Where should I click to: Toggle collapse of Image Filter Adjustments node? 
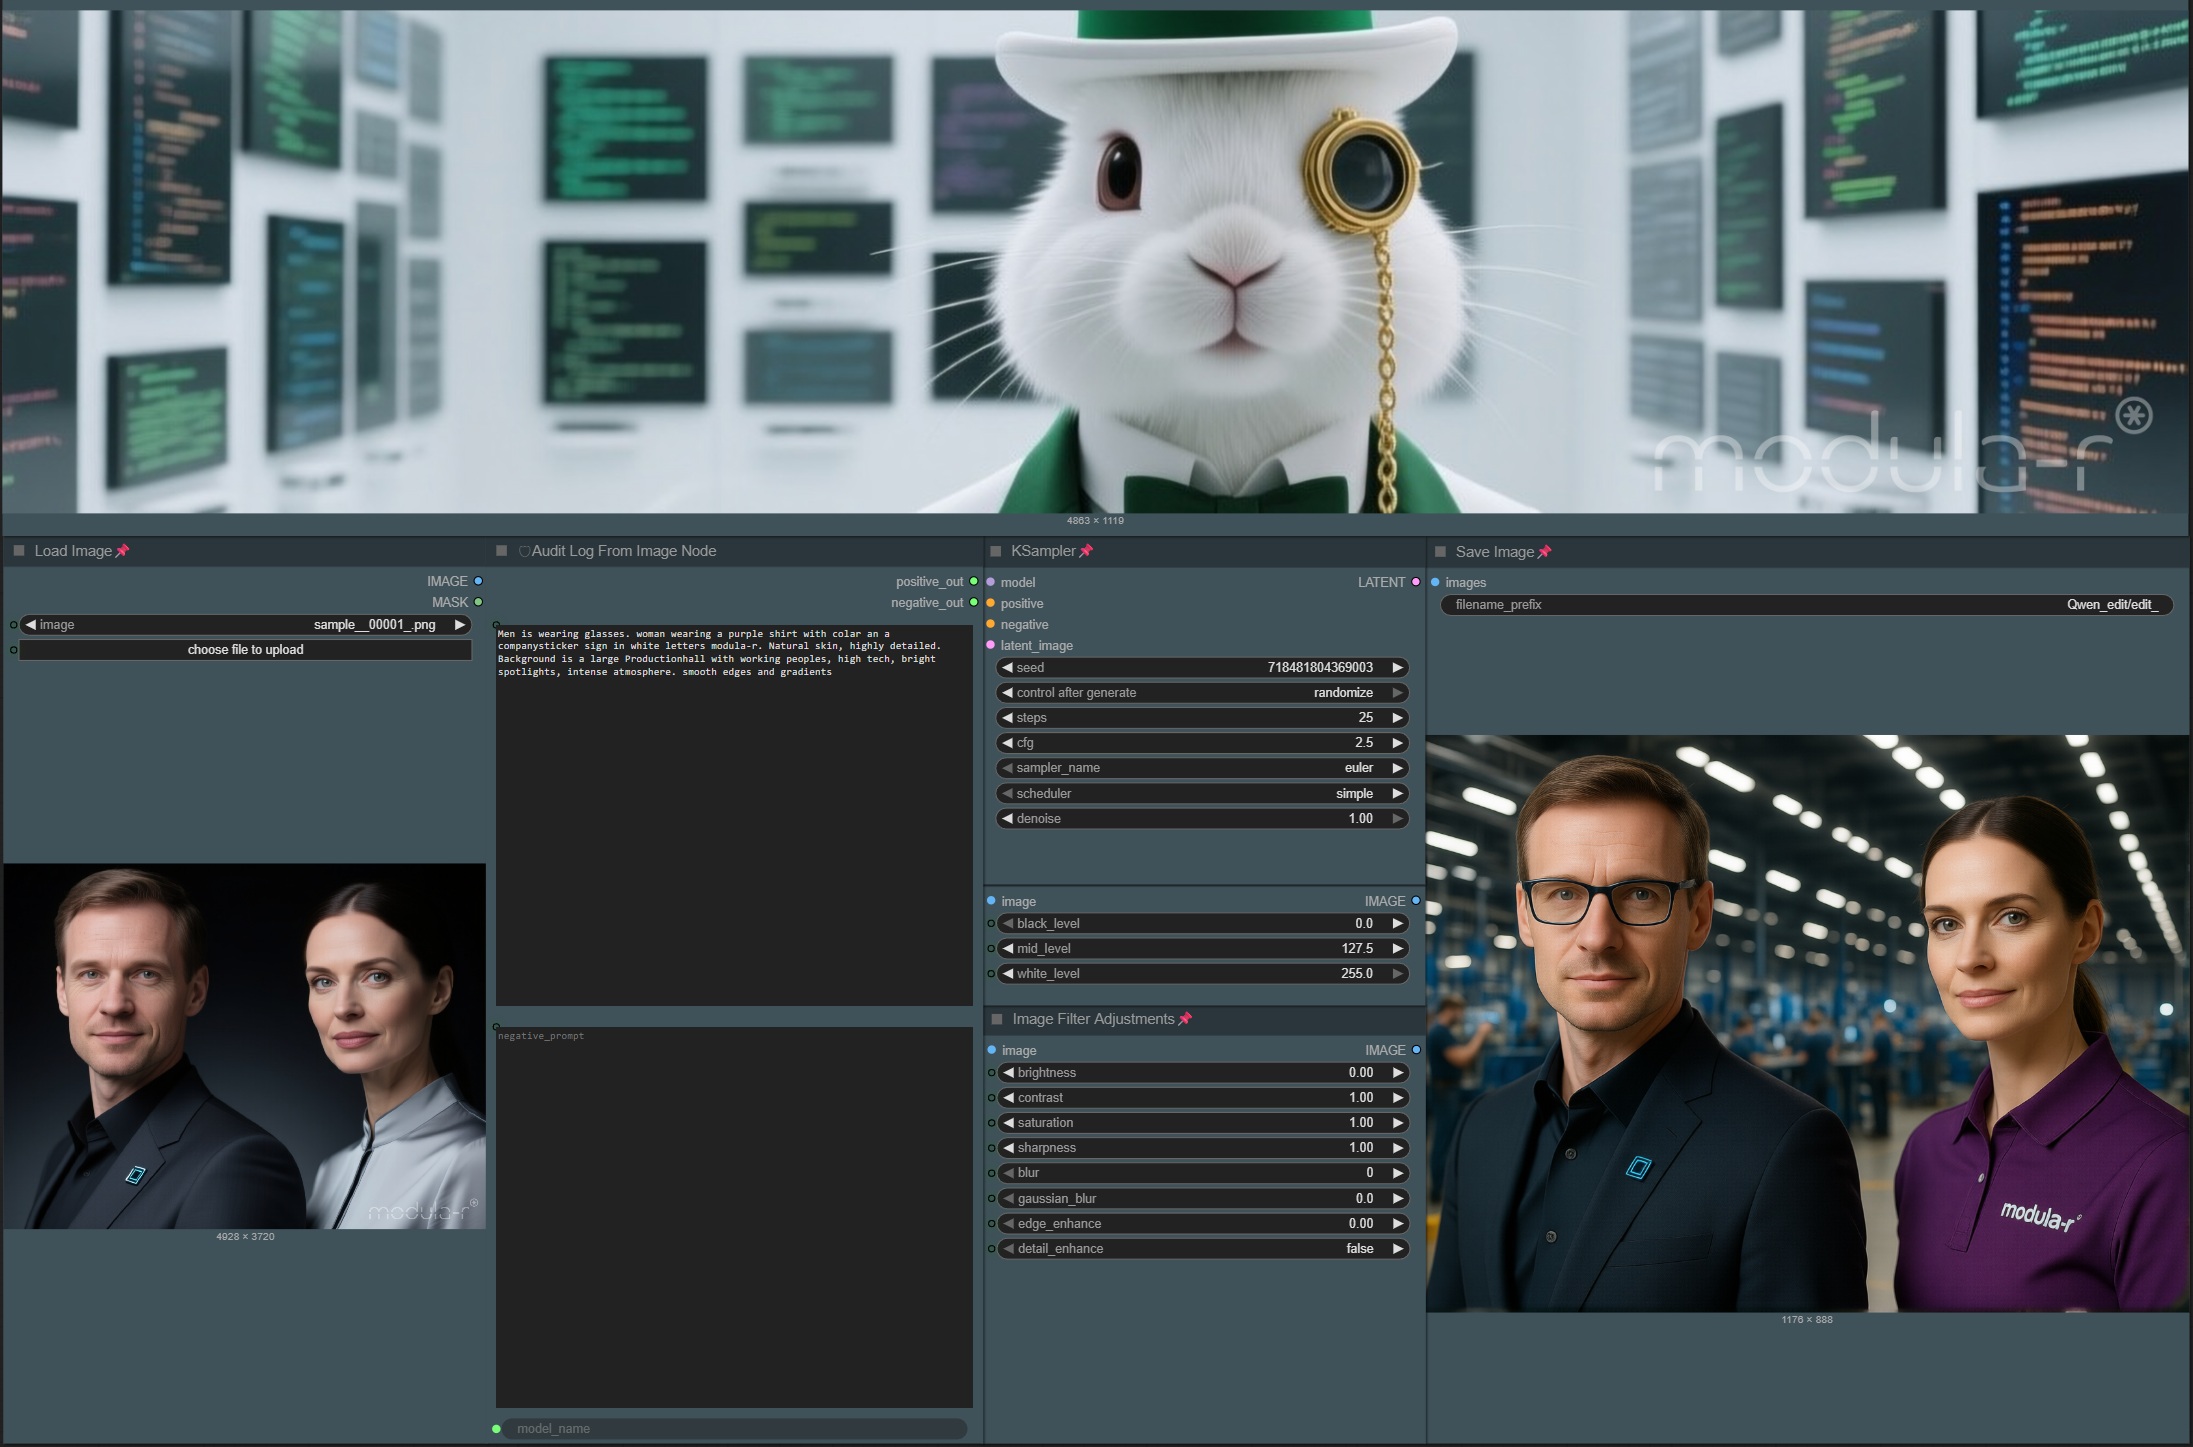(996, 1019)
